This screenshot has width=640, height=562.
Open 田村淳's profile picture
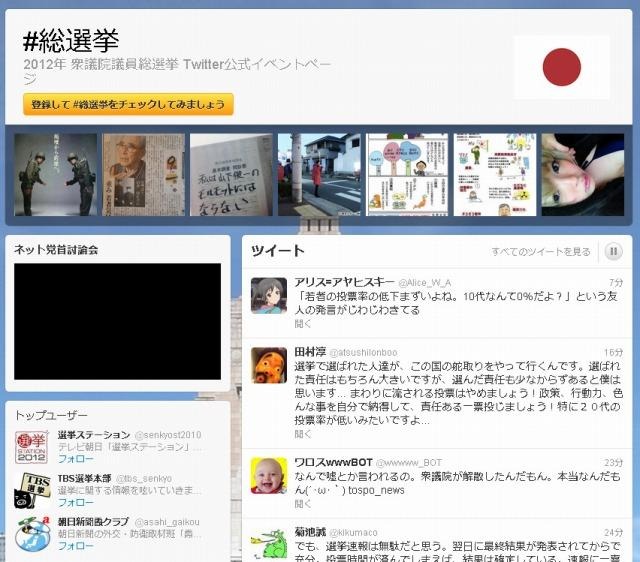tap(269, 365)
